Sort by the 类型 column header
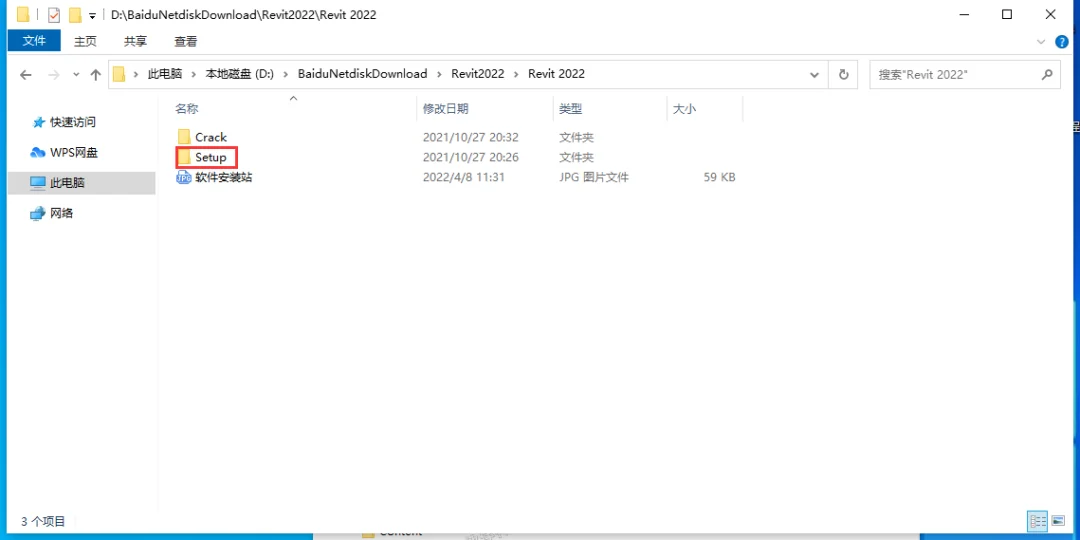 (570, 109)
